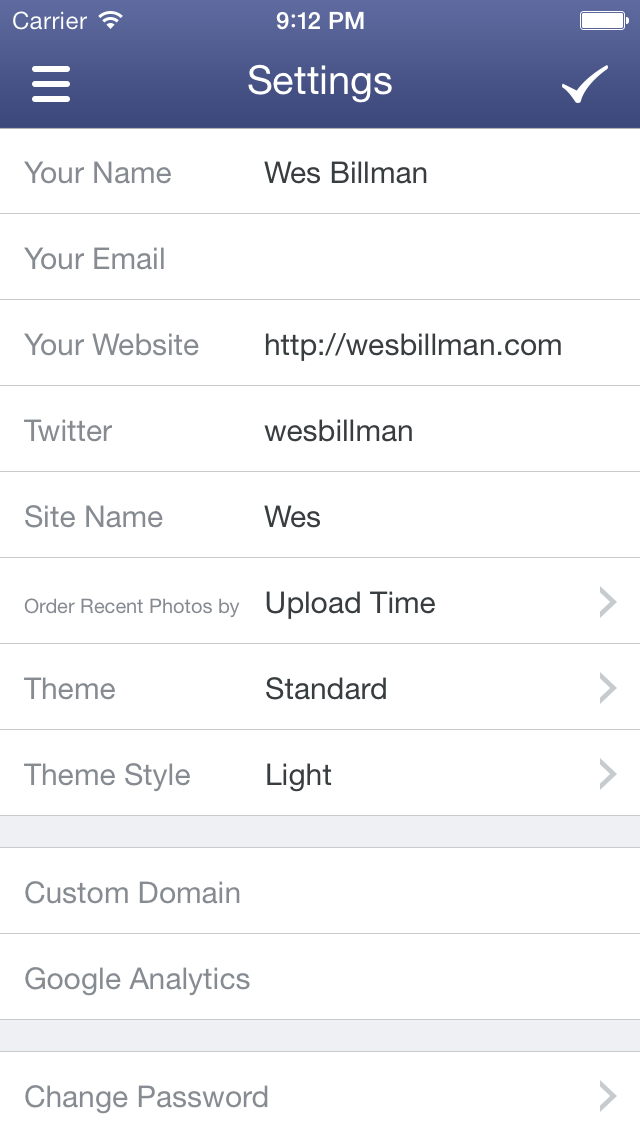Choose the Standard theme value
The image size is (640, 1136).
[x=326, y=689]
